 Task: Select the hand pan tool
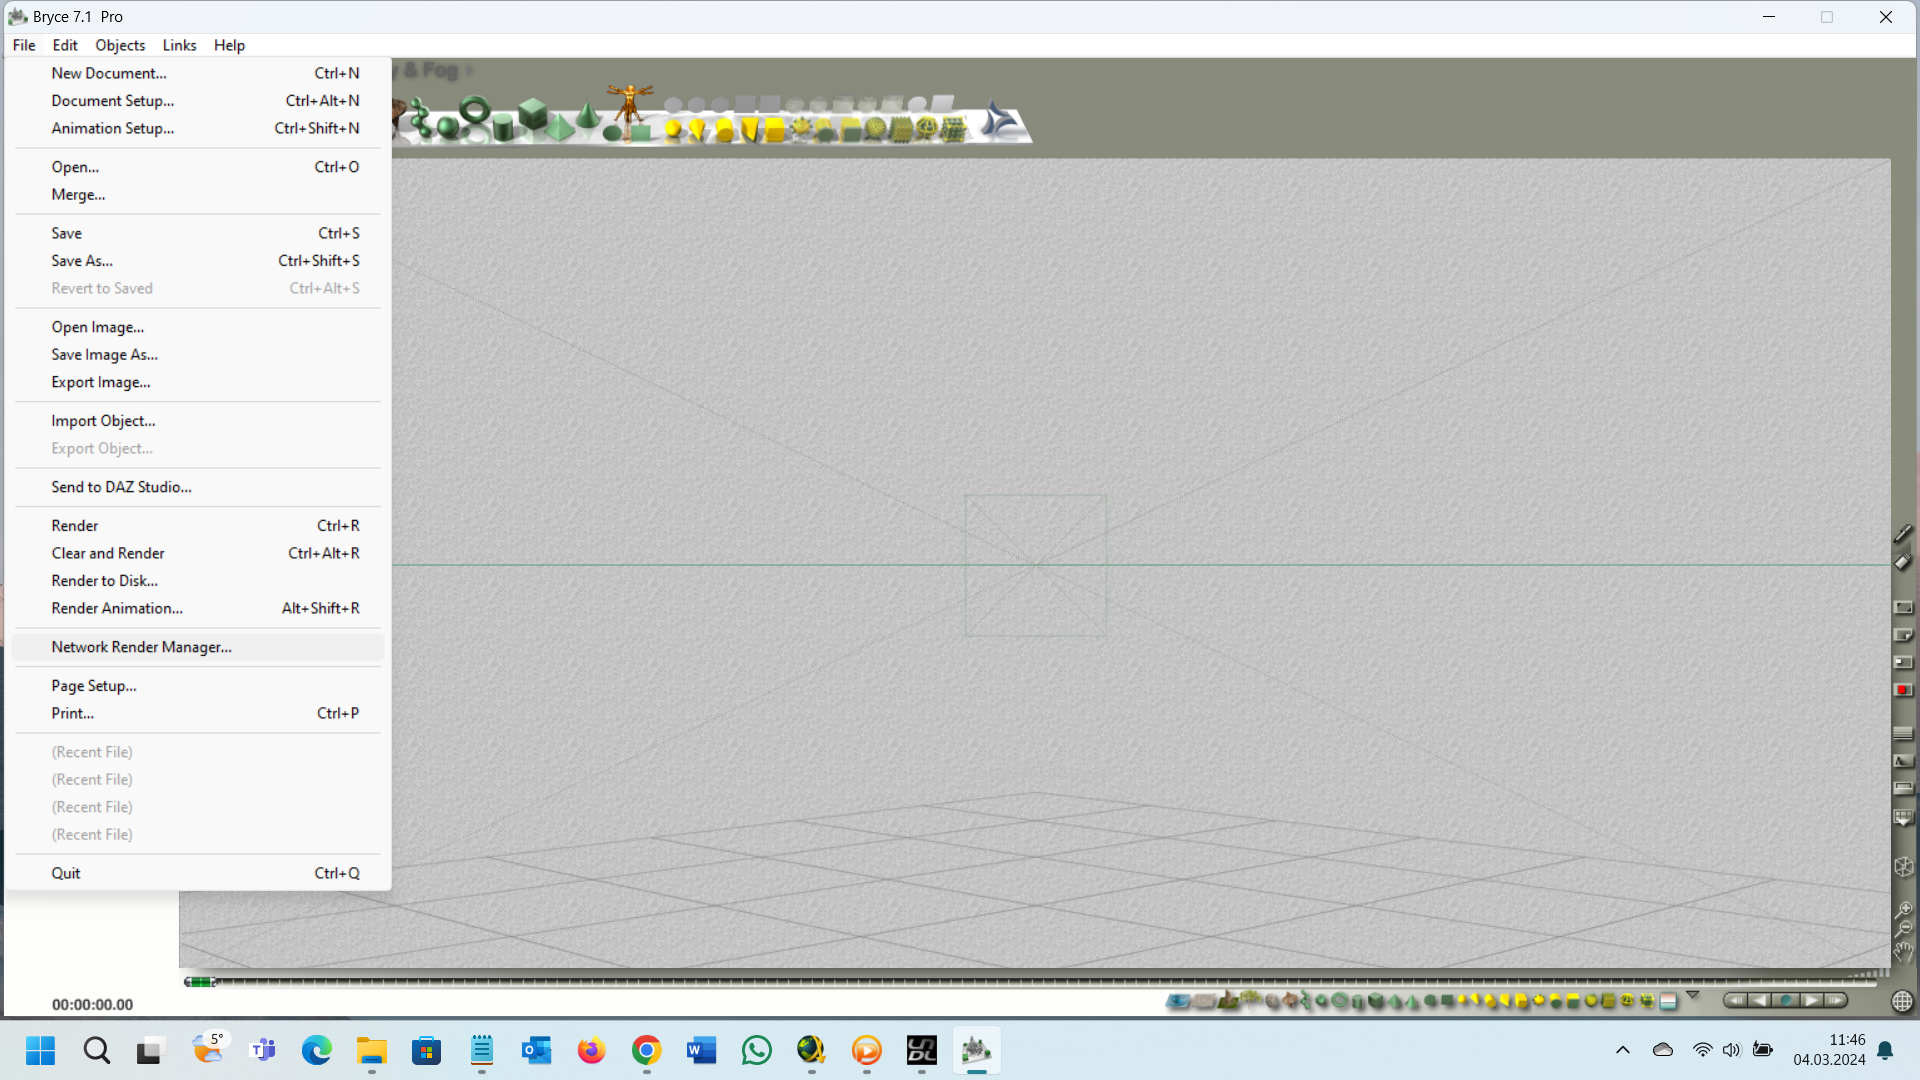[x=1904, y=951]
